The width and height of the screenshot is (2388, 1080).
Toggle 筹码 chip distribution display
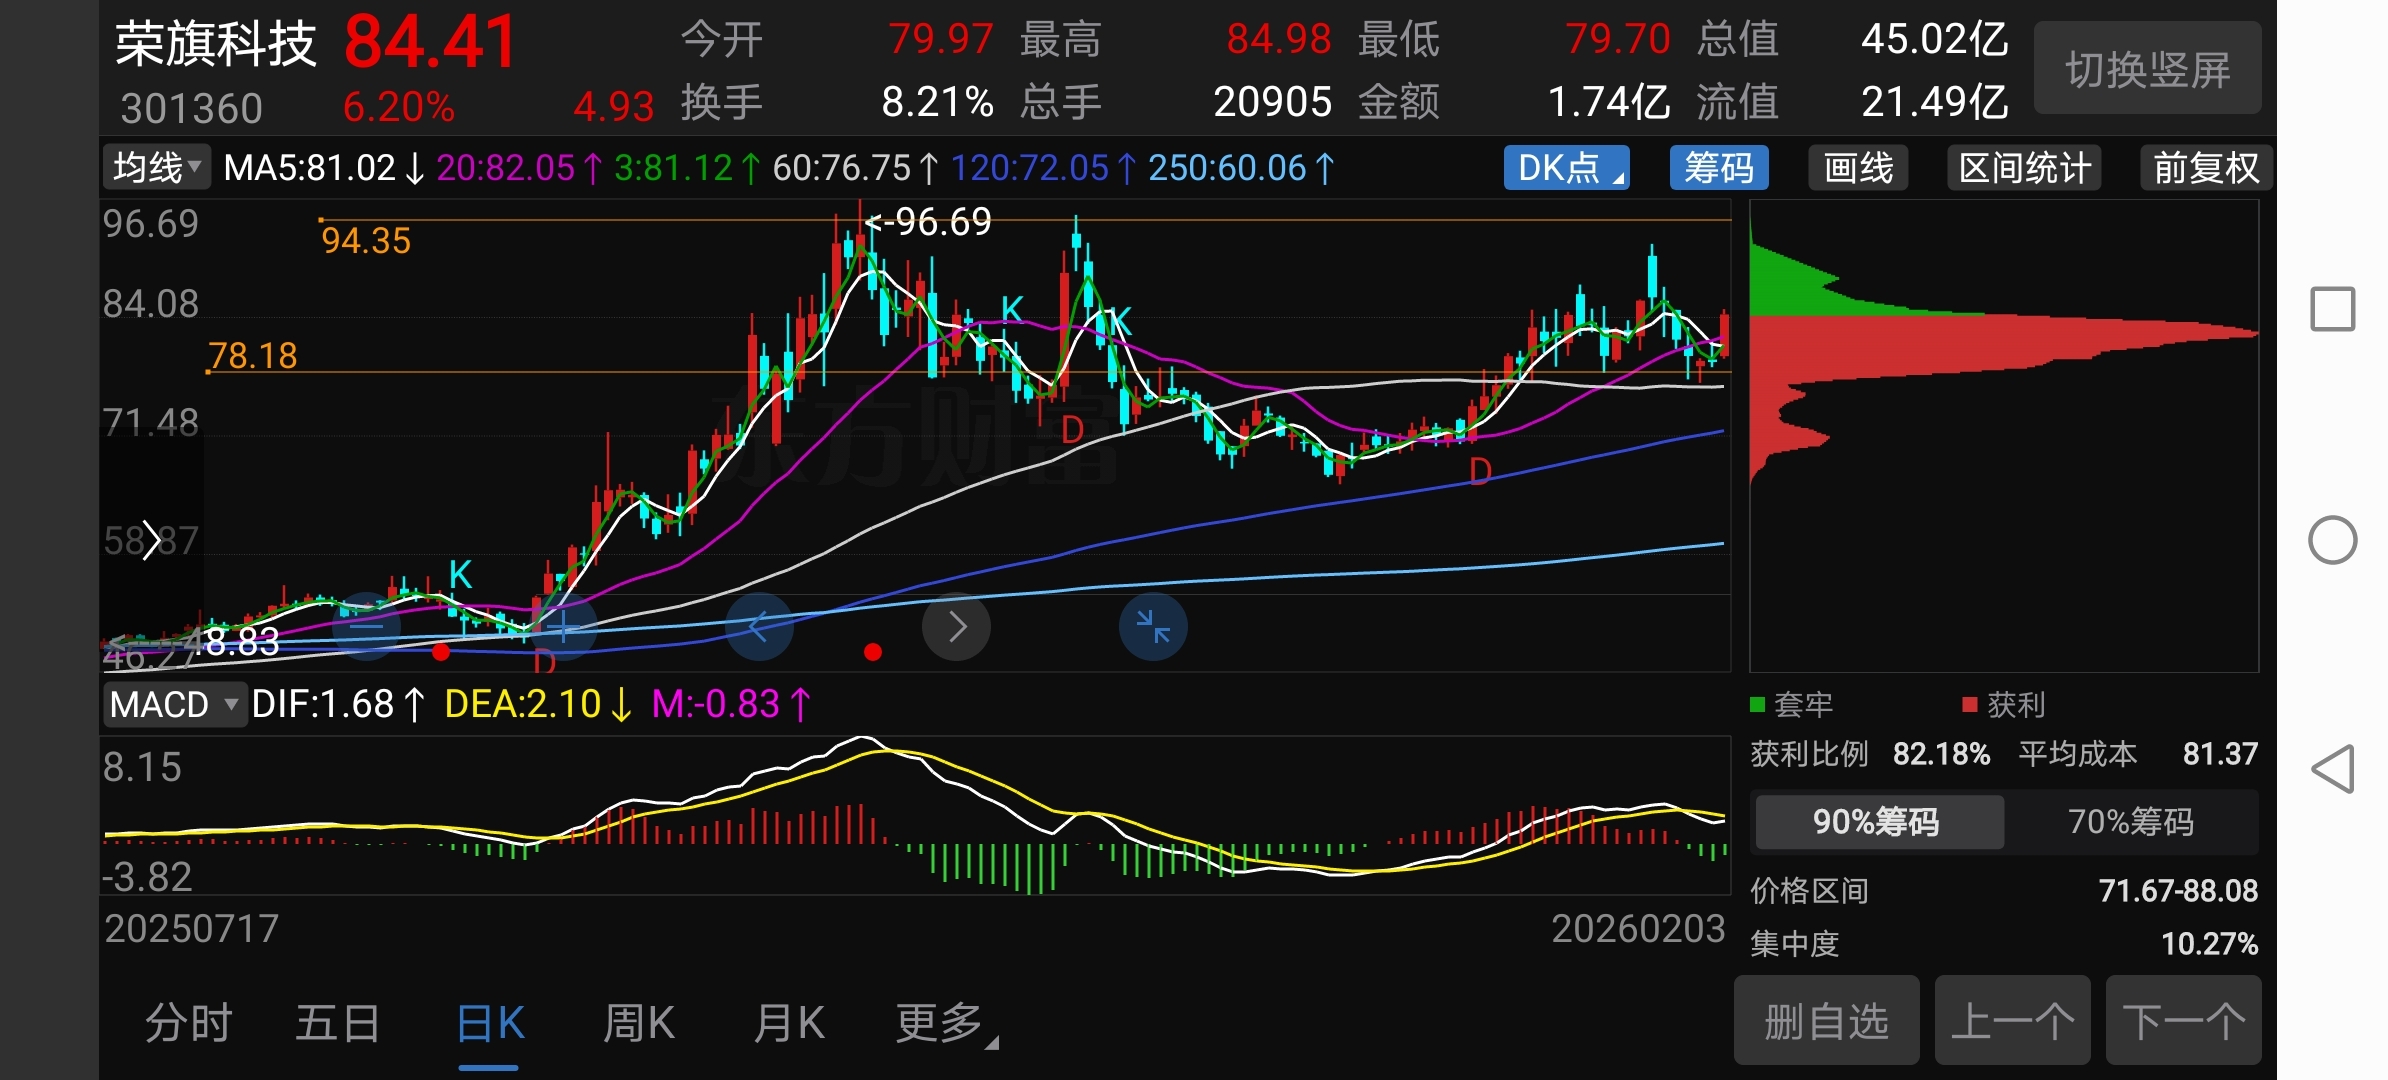(1718, 168)
